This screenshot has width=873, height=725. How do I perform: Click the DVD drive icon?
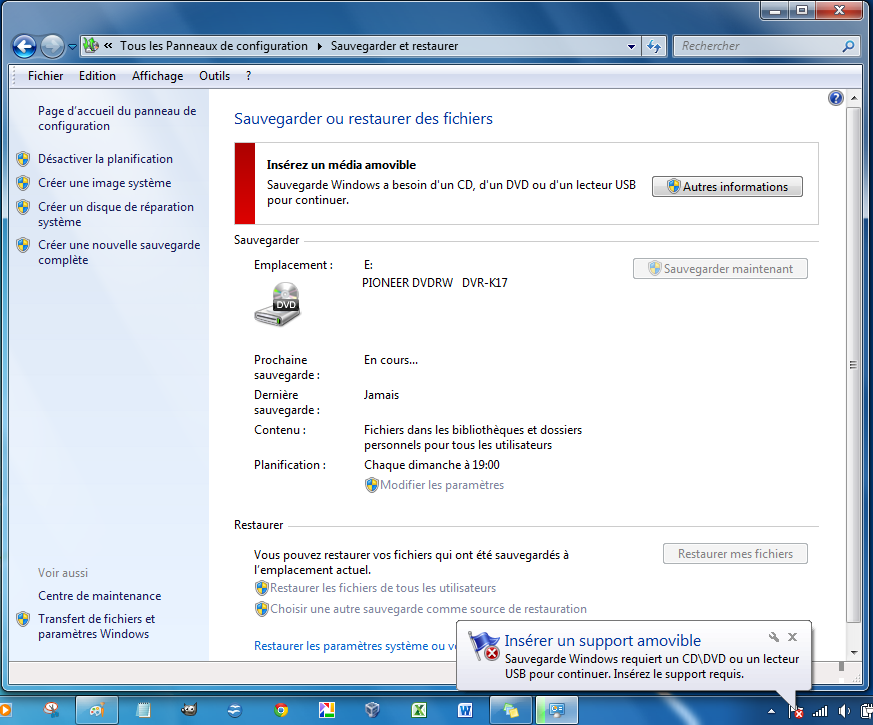tap(278, 304)
